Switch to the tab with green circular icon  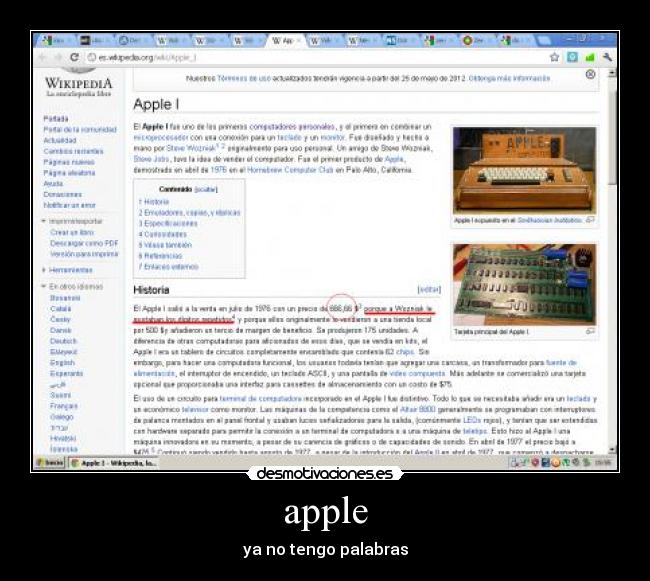(476, 41)
